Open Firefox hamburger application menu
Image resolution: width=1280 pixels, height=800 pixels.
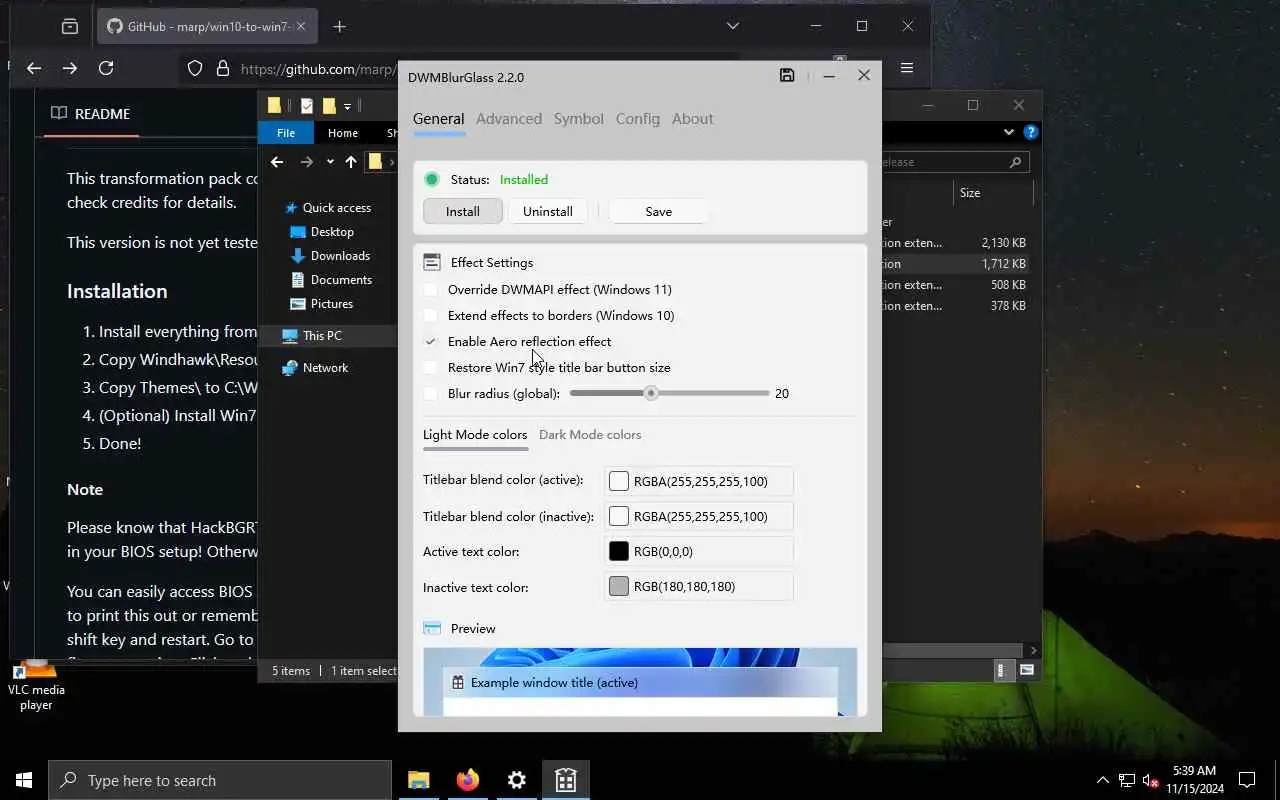coord(907,68)
